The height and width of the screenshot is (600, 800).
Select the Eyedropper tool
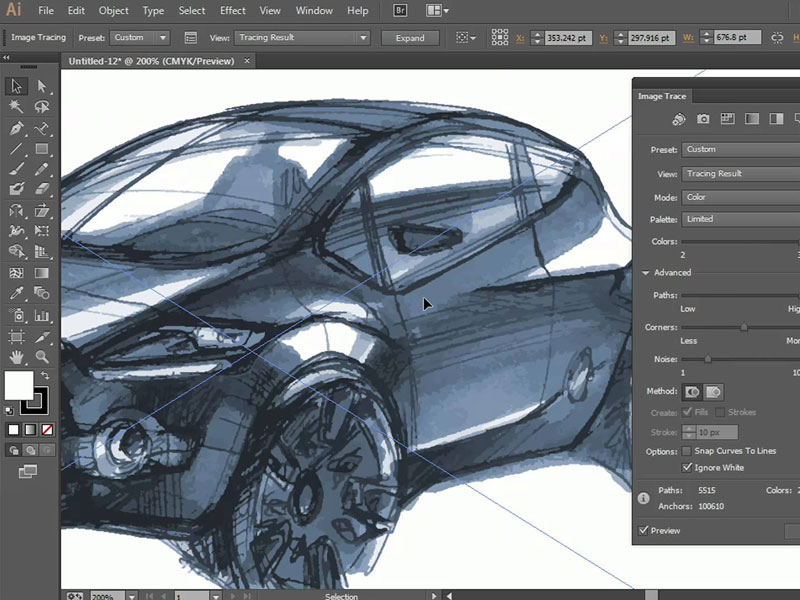click(16, 293)
